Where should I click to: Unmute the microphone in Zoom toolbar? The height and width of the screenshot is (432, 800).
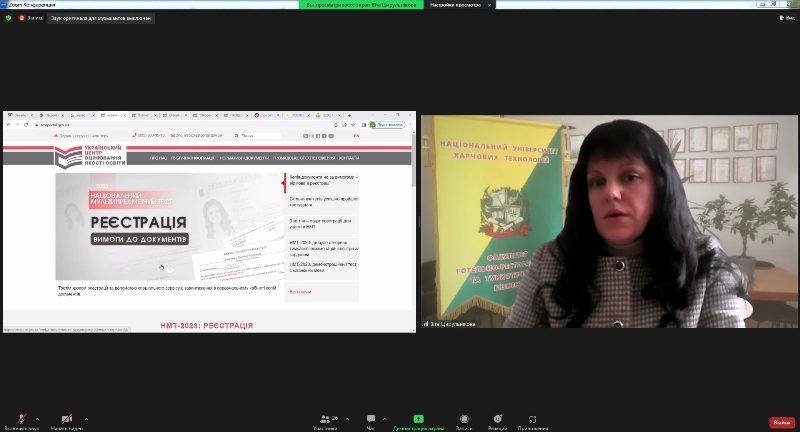tap(21, 421)
